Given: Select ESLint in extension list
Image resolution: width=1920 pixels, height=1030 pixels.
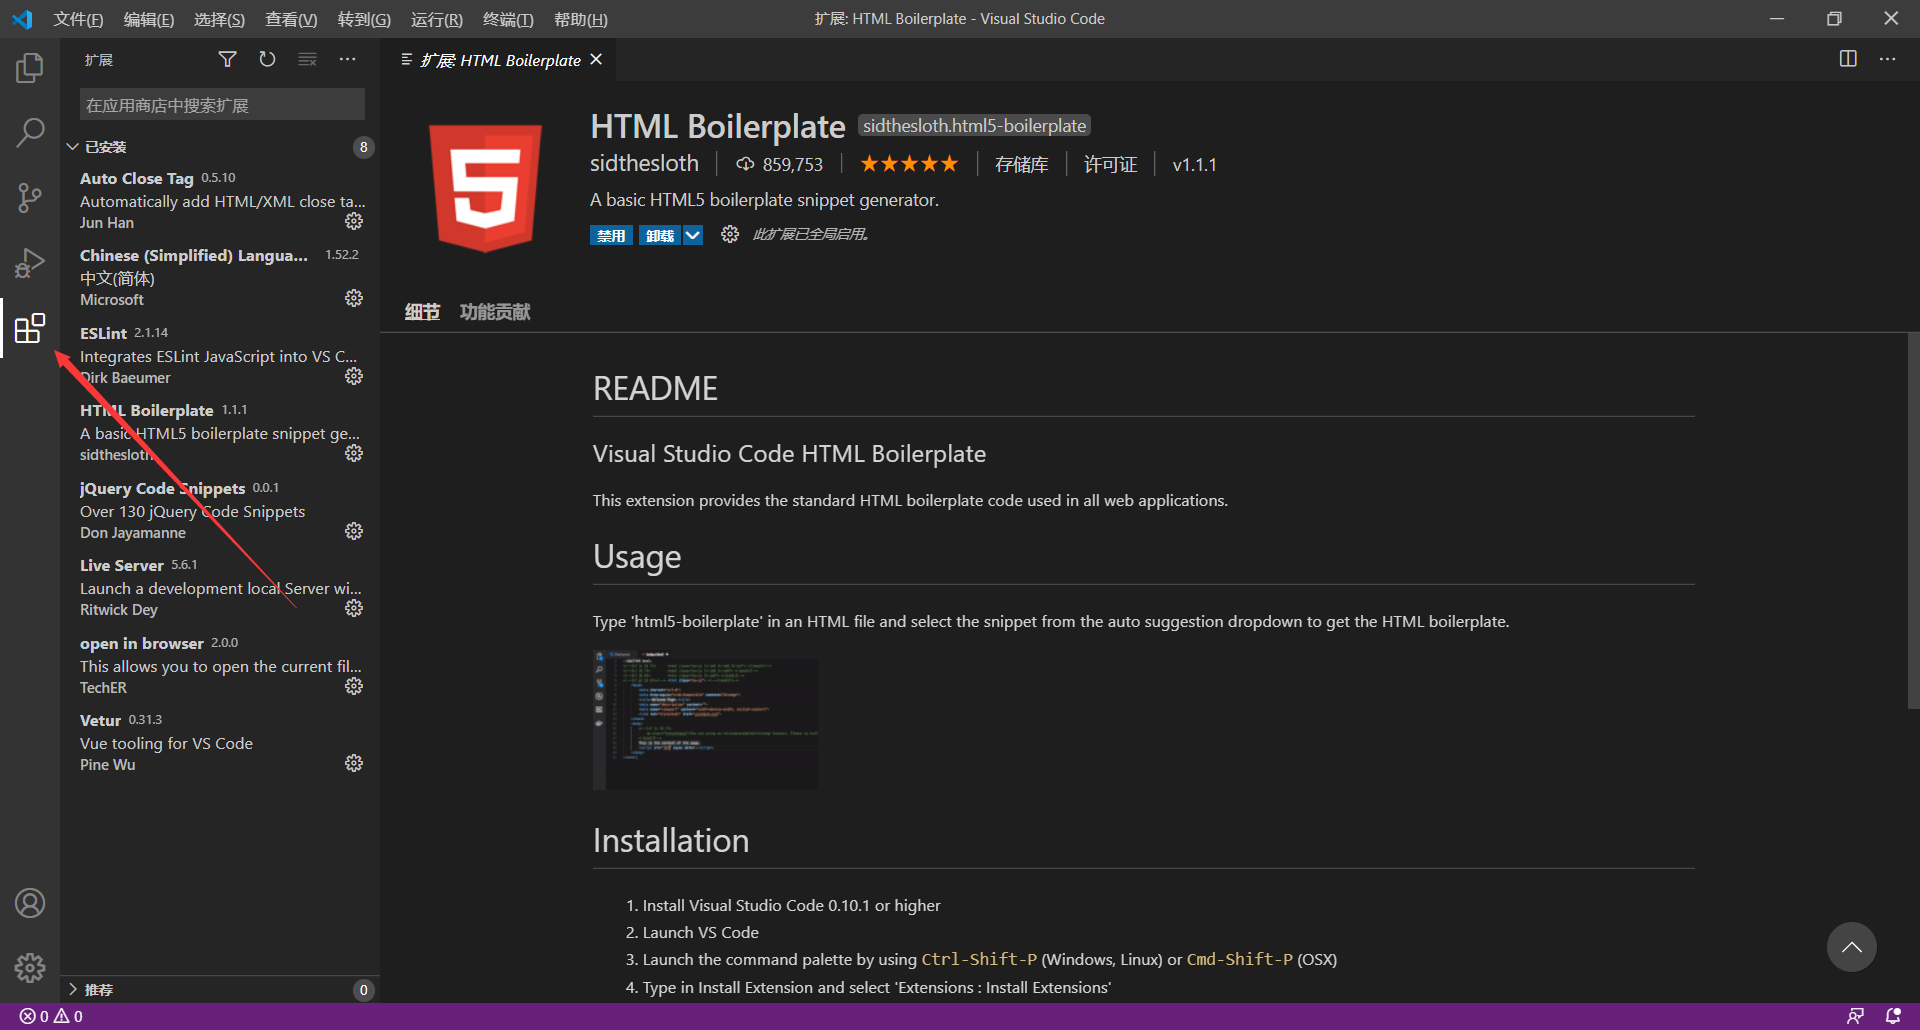Looking at the screenshot, I should click(x=220, y=355).
